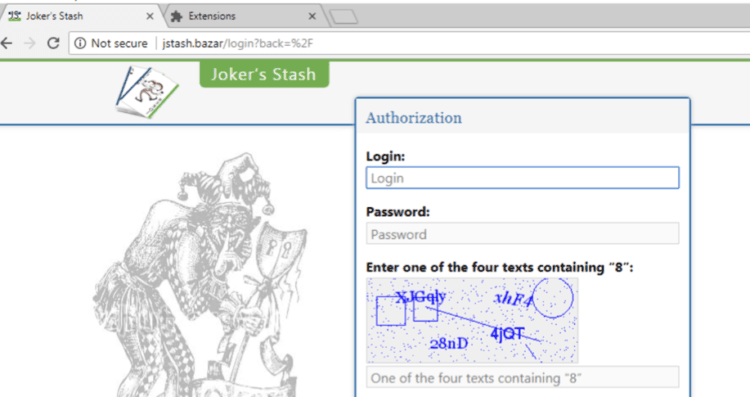Screen dimensions: 750x397
Task: Click the browser forward arrow
Action: pos(30,44)
